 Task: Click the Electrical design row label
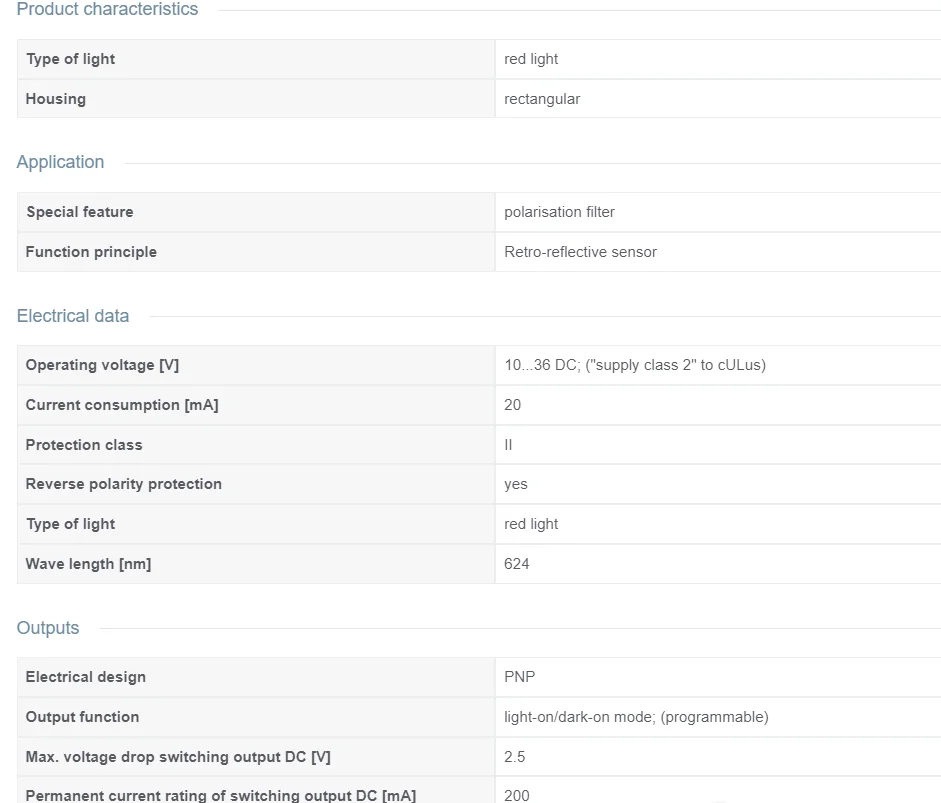click(x=86, y=677)
